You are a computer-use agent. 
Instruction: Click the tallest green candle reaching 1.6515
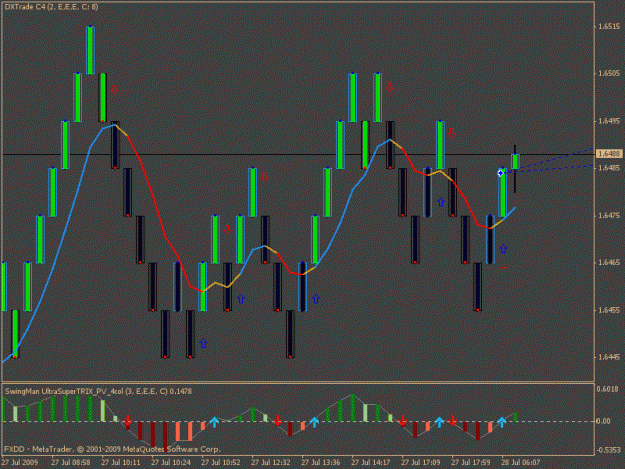(x=90, y=50)
